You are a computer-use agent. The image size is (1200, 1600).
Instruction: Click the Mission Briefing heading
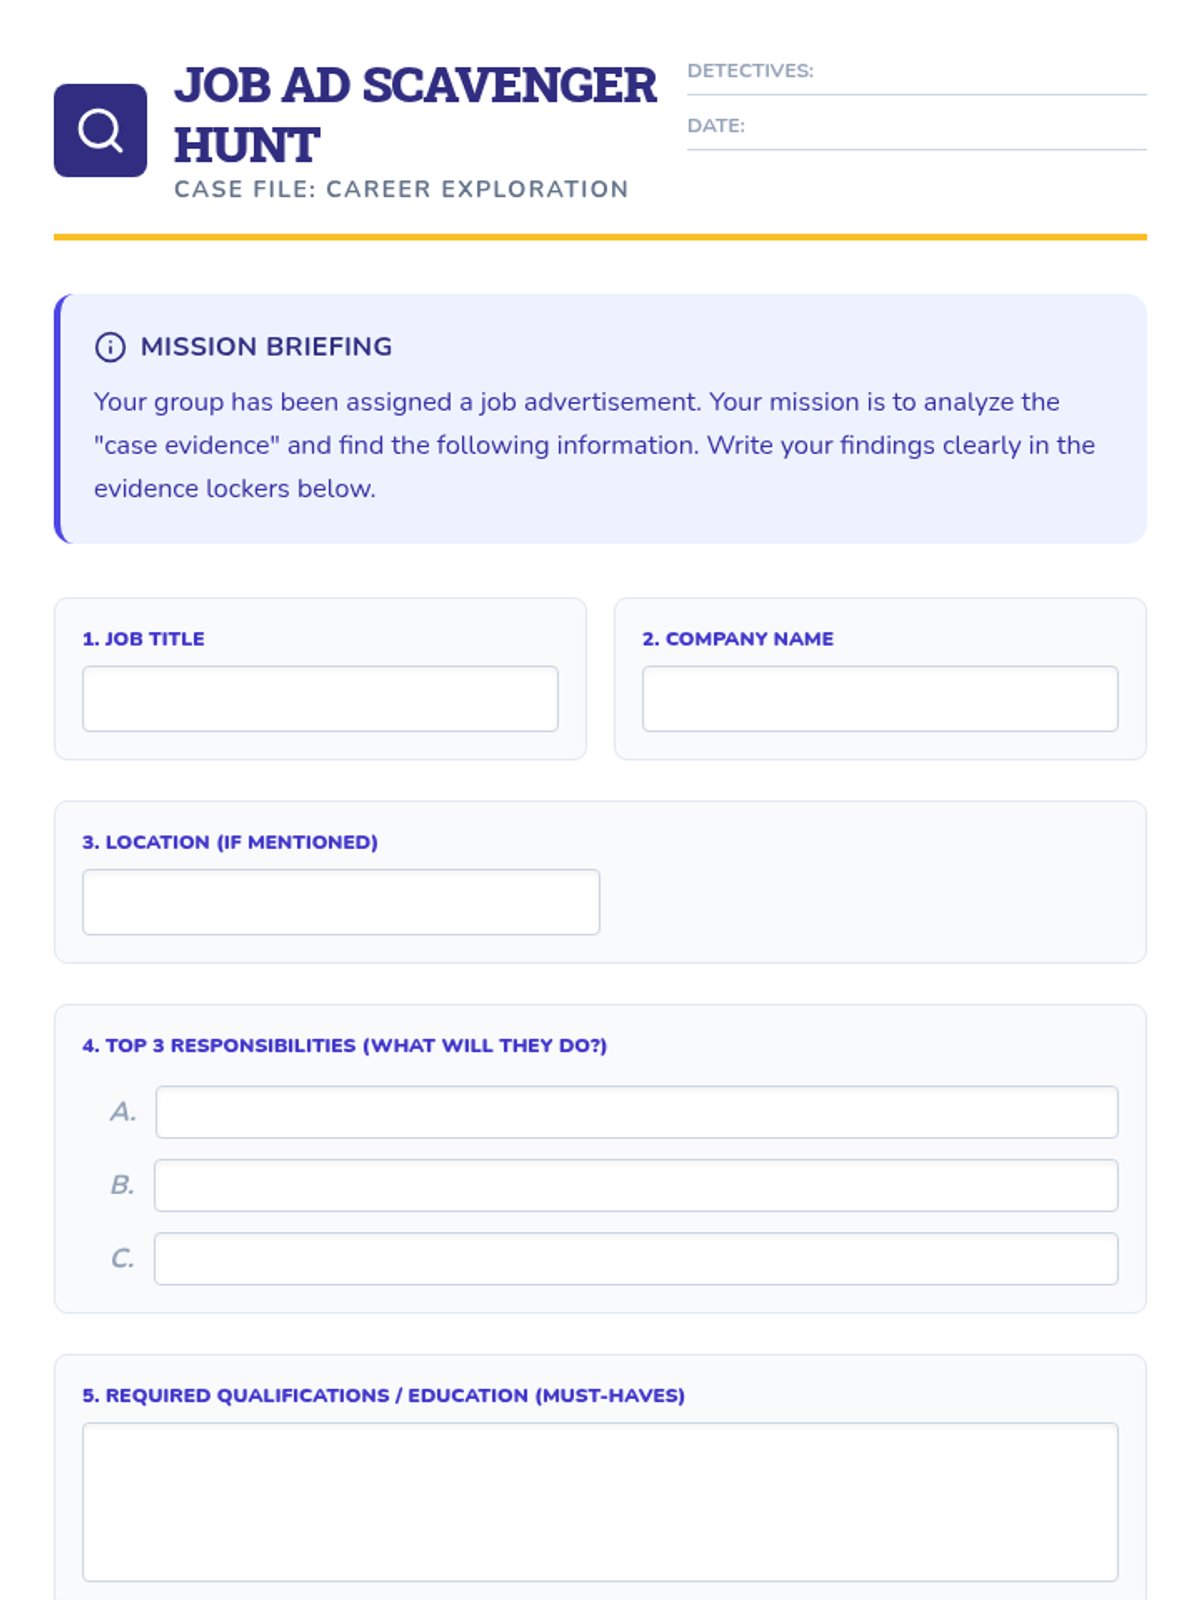pos(266,347)
